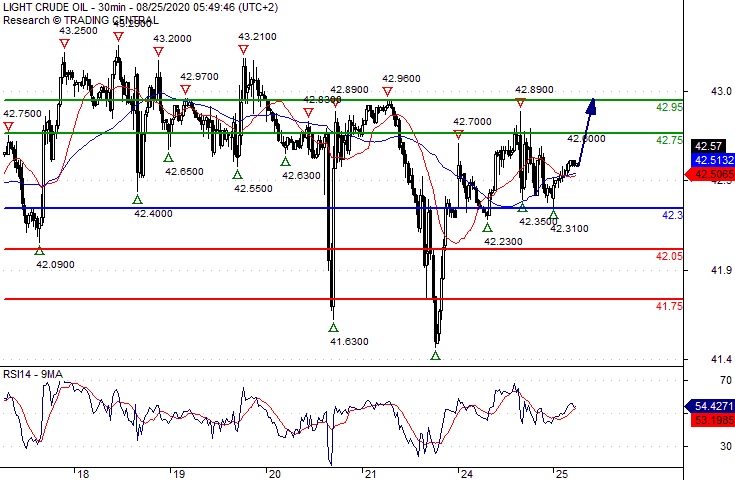735x480 pixels.
Task: Click the green marker above 42.5500
Action: point(238,175)
